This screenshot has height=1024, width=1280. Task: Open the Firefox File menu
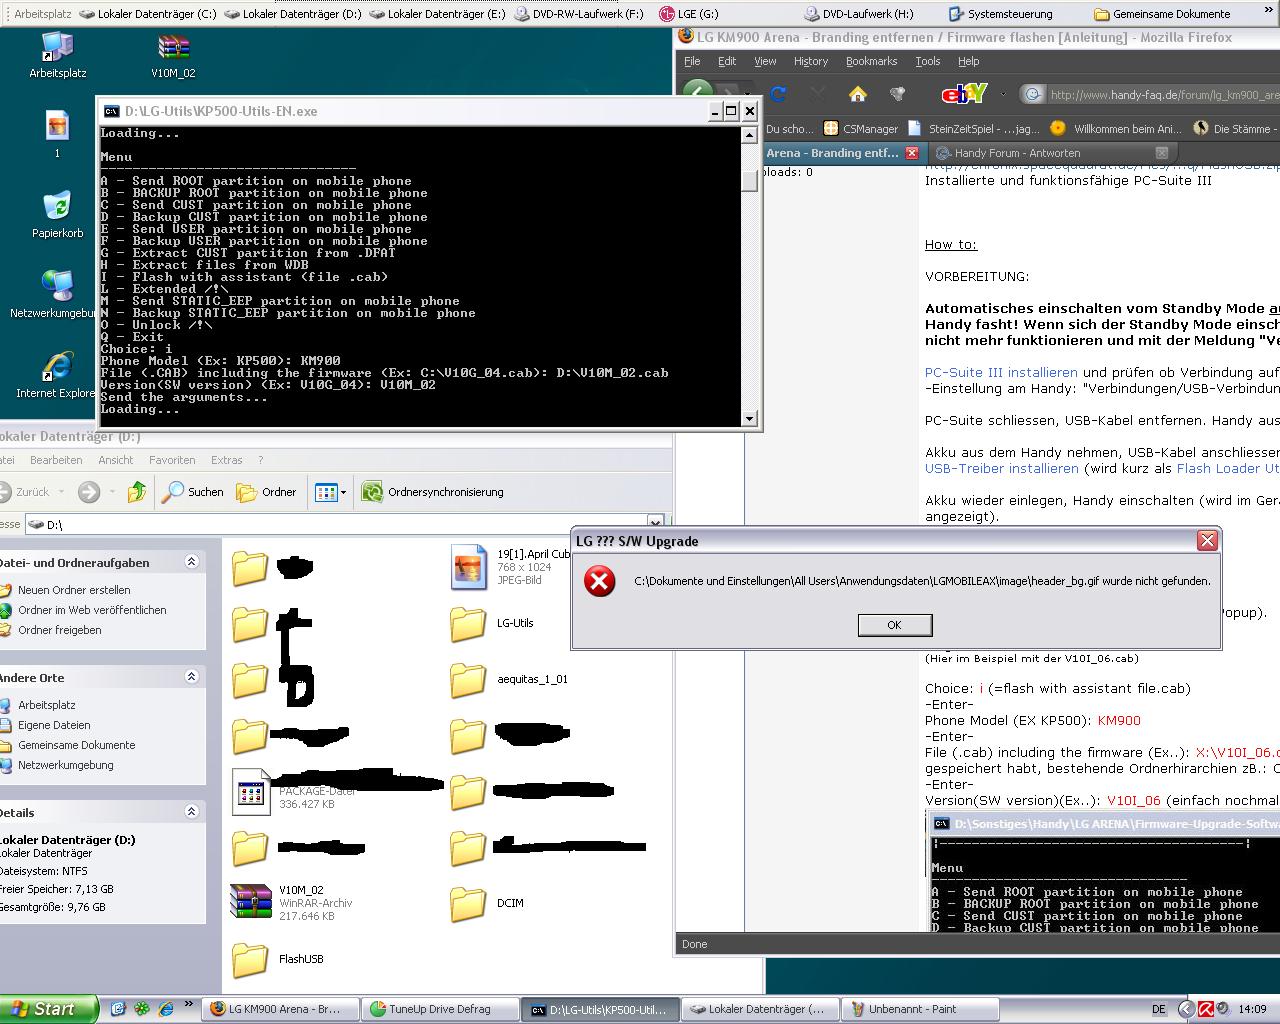click(x=692, y=61)
